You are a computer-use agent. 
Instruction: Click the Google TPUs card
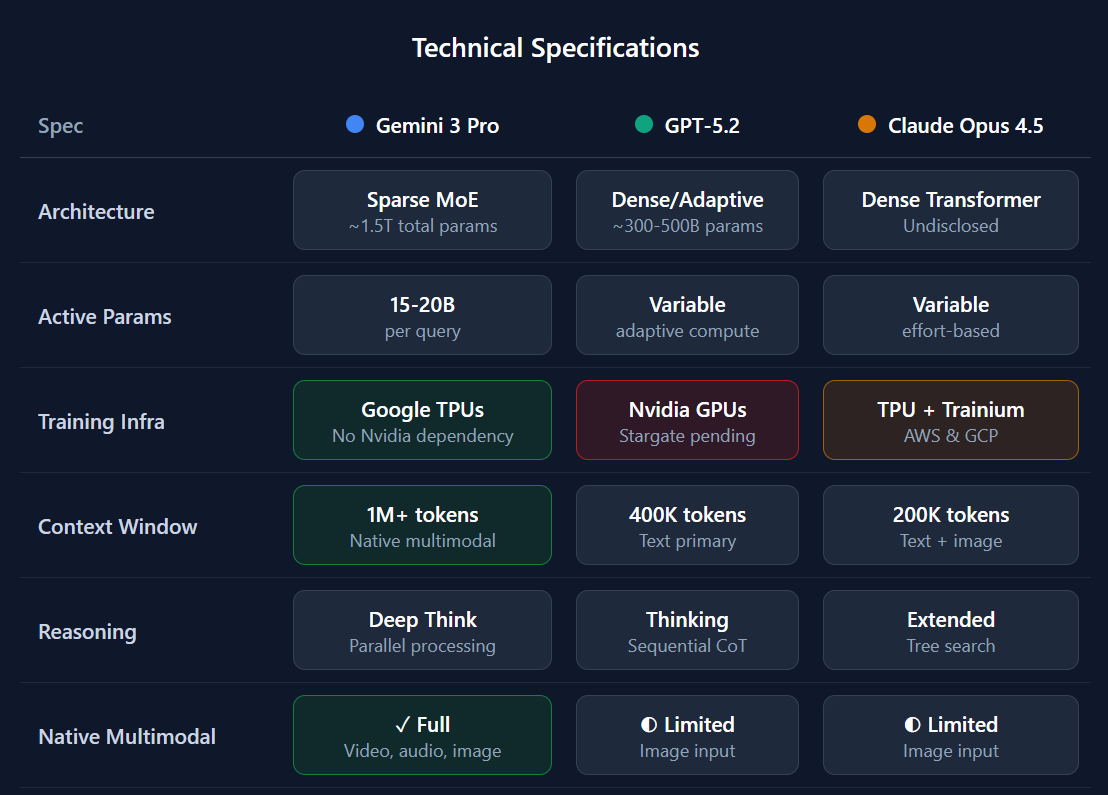pos(423,420)
